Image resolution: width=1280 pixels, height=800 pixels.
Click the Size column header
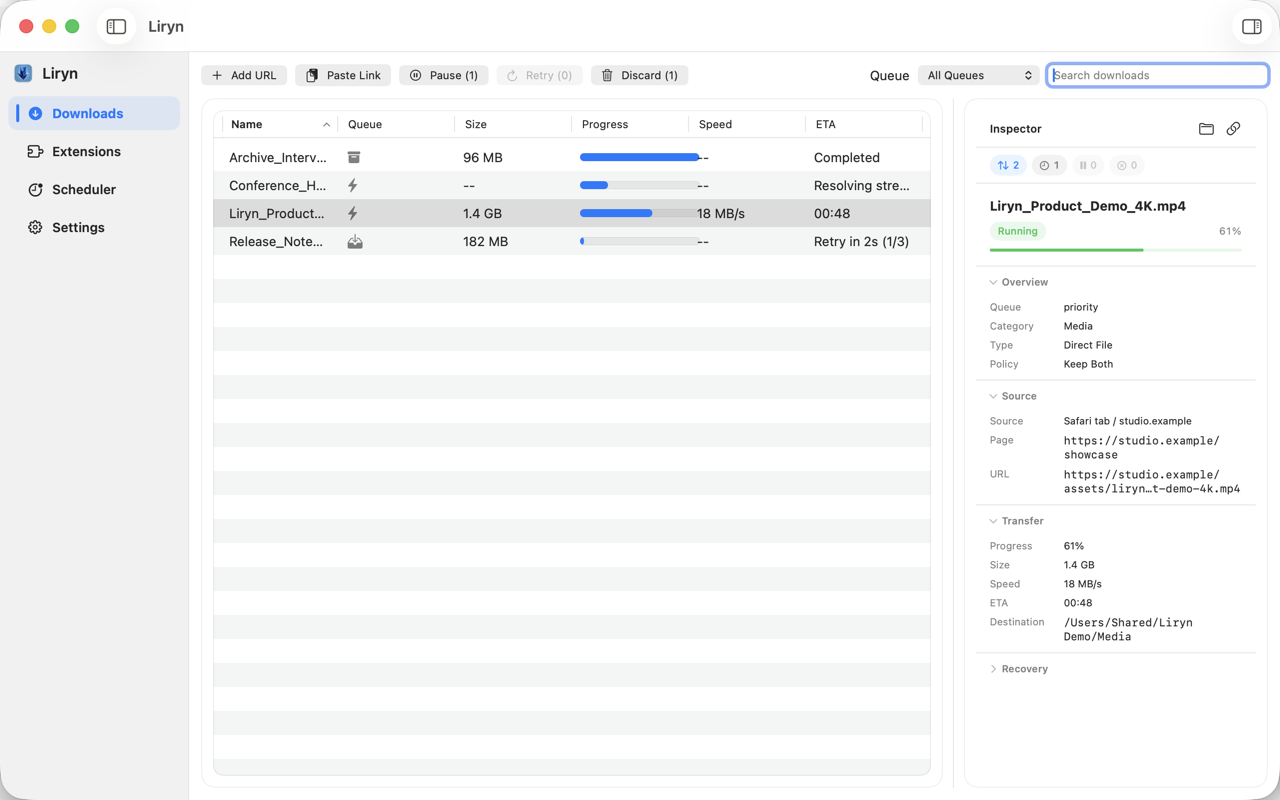point(513,124)
